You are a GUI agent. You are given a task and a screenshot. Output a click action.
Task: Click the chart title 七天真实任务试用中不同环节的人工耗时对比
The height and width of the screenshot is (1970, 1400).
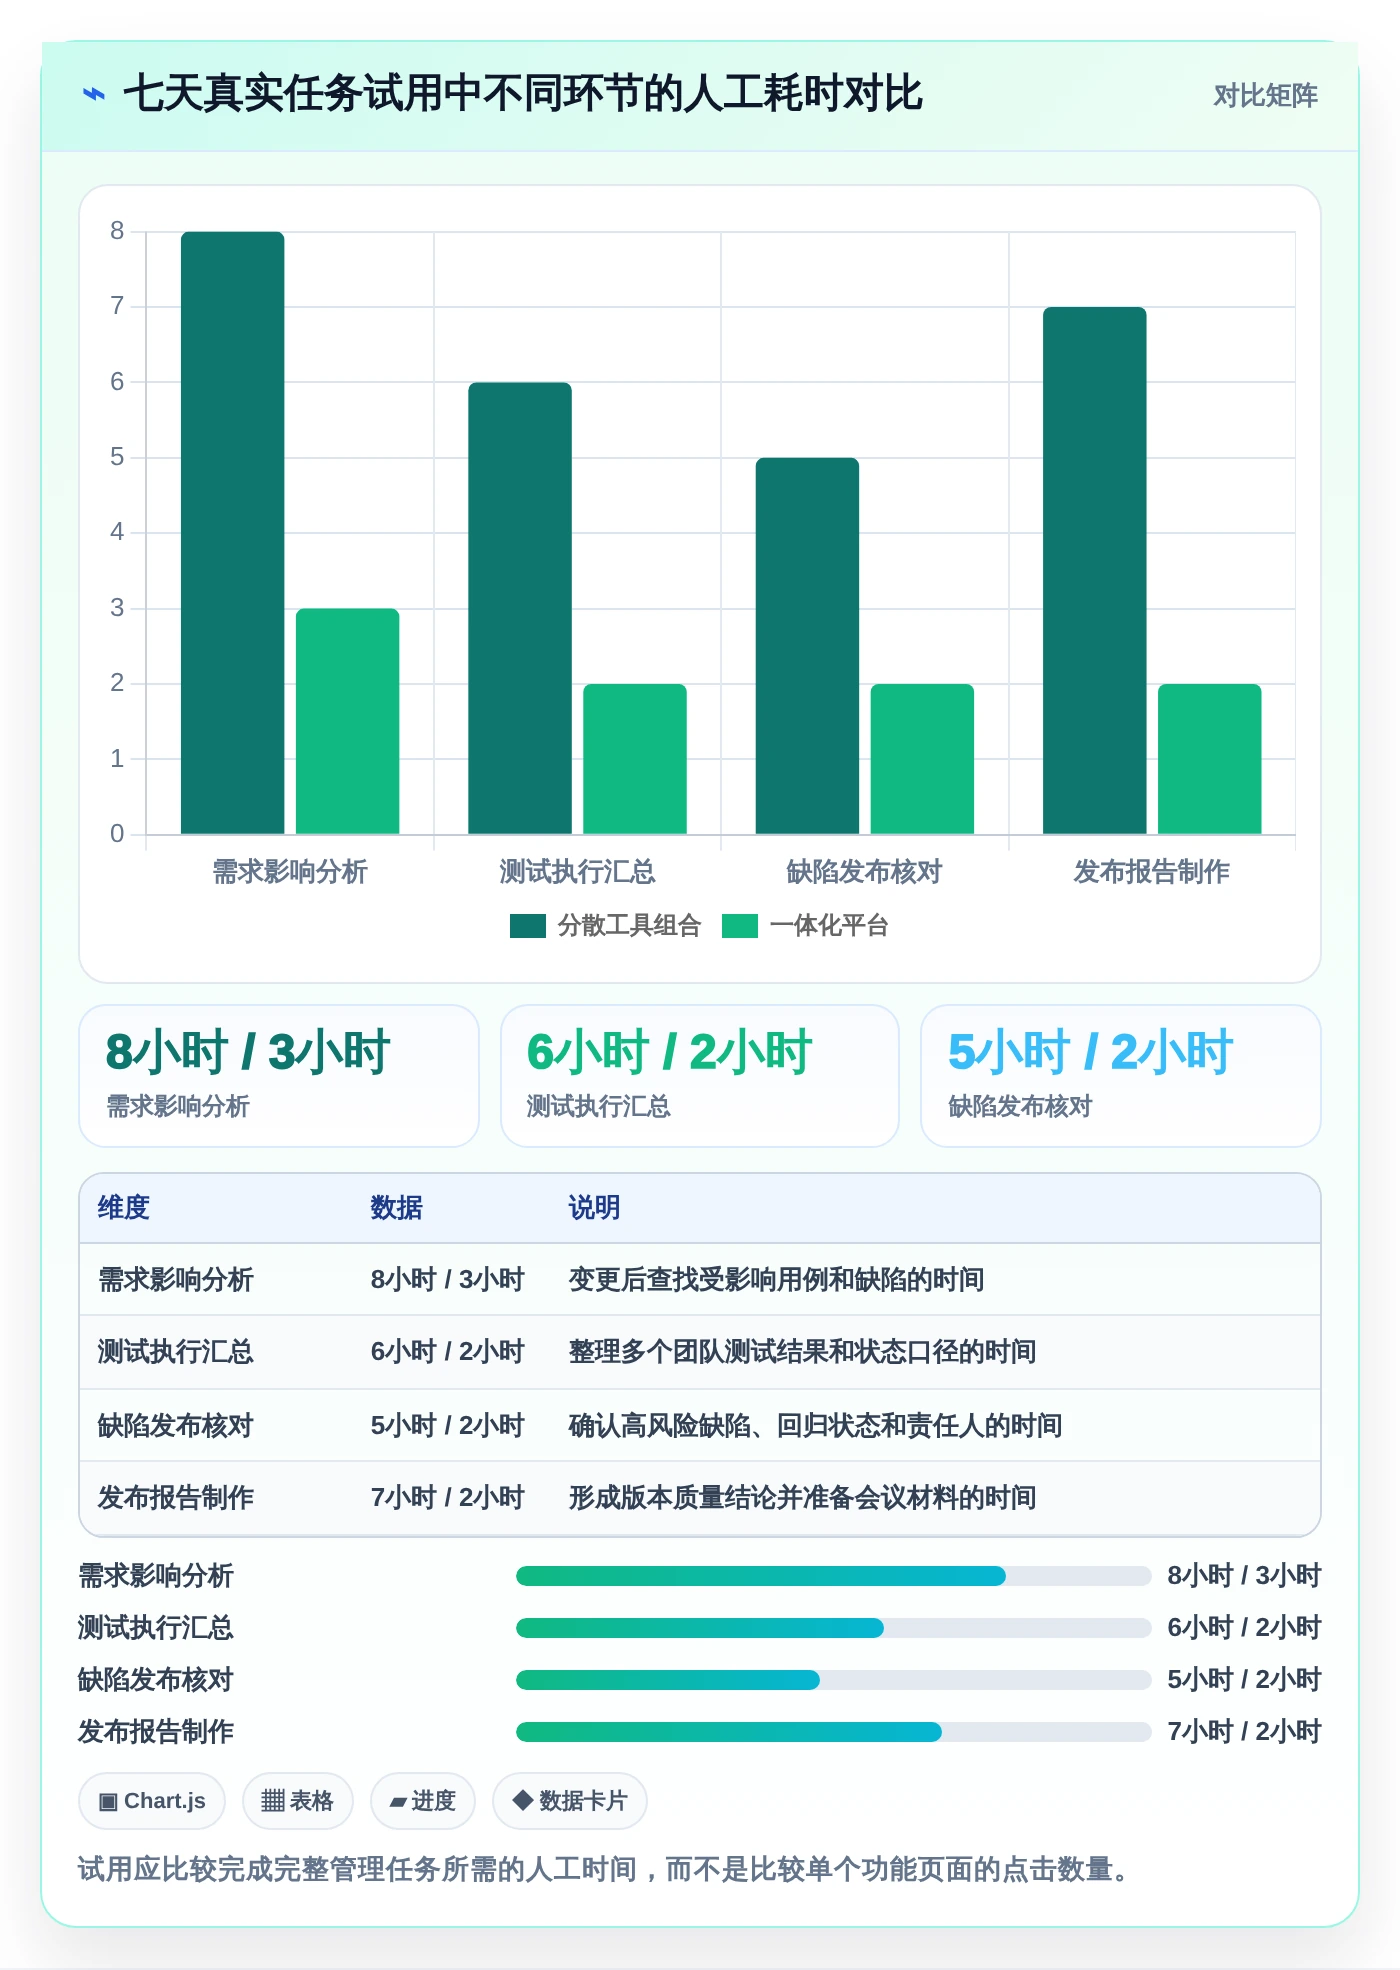pyautogui.click(x=523, y=94)
